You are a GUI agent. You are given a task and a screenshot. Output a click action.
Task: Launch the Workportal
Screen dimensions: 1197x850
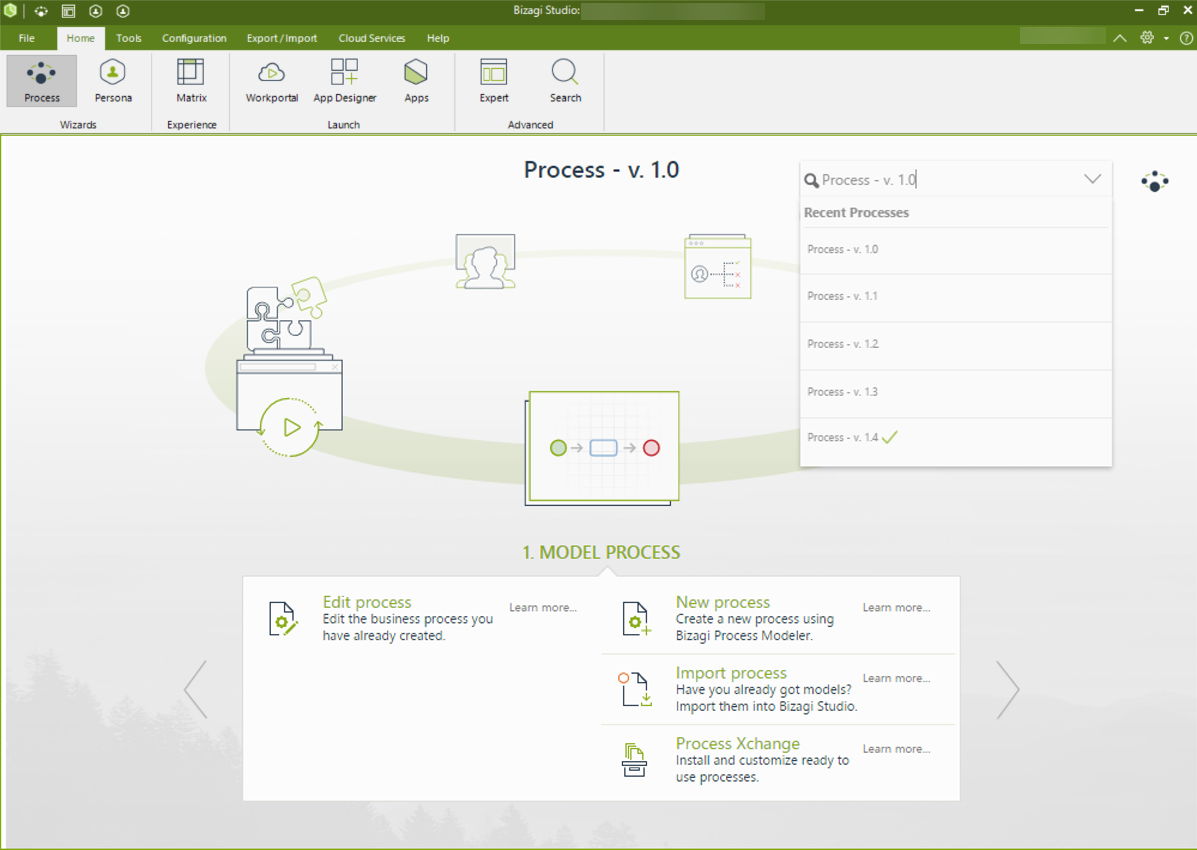pyautogui.click(x=272, y=81)
